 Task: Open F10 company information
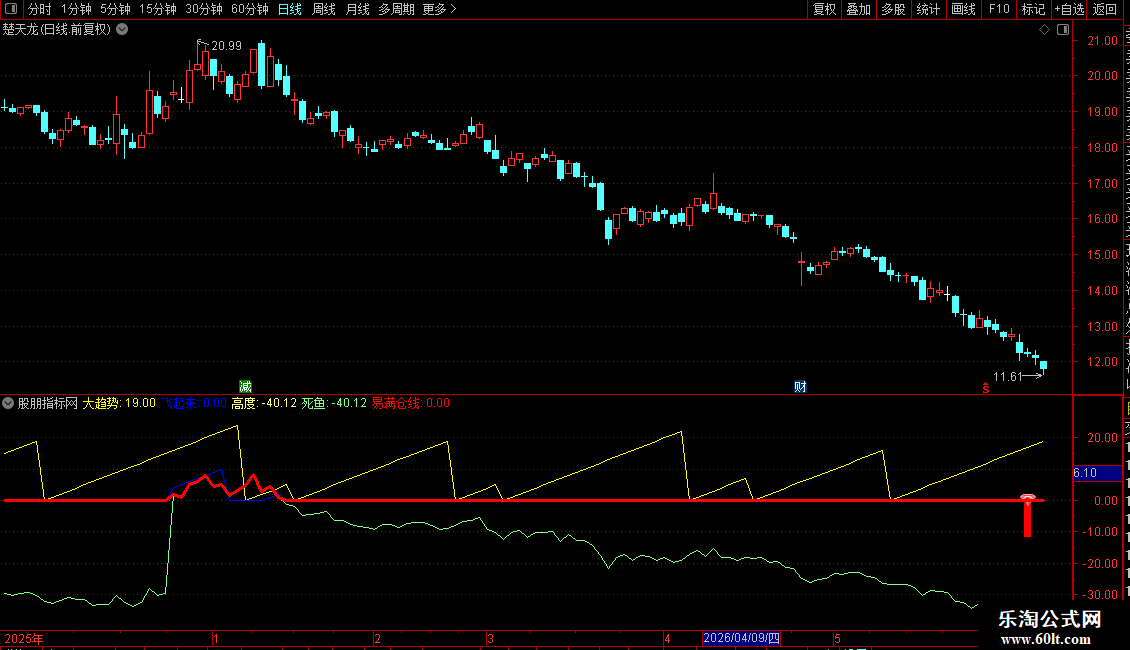tap(999, 9)
